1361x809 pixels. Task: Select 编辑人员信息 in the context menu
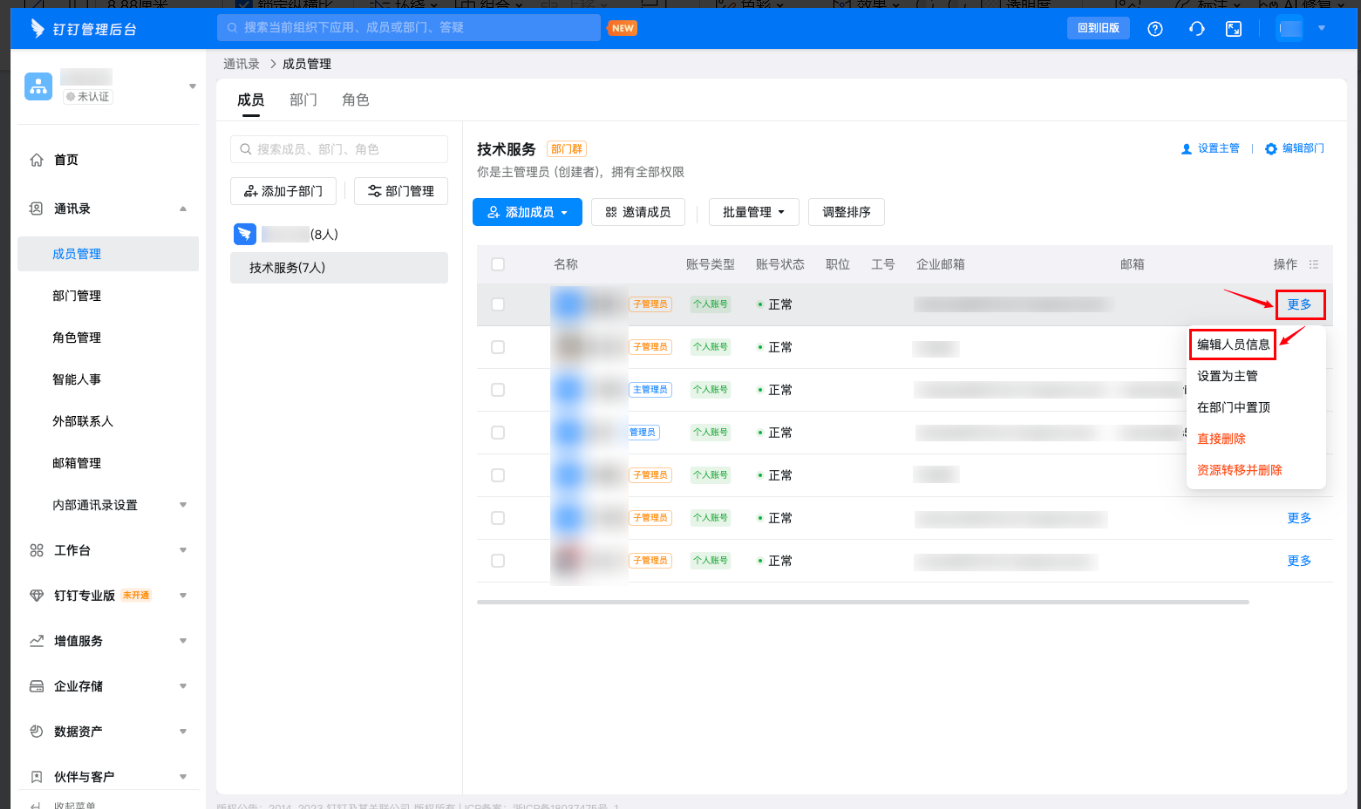[x=1233, y=344]
